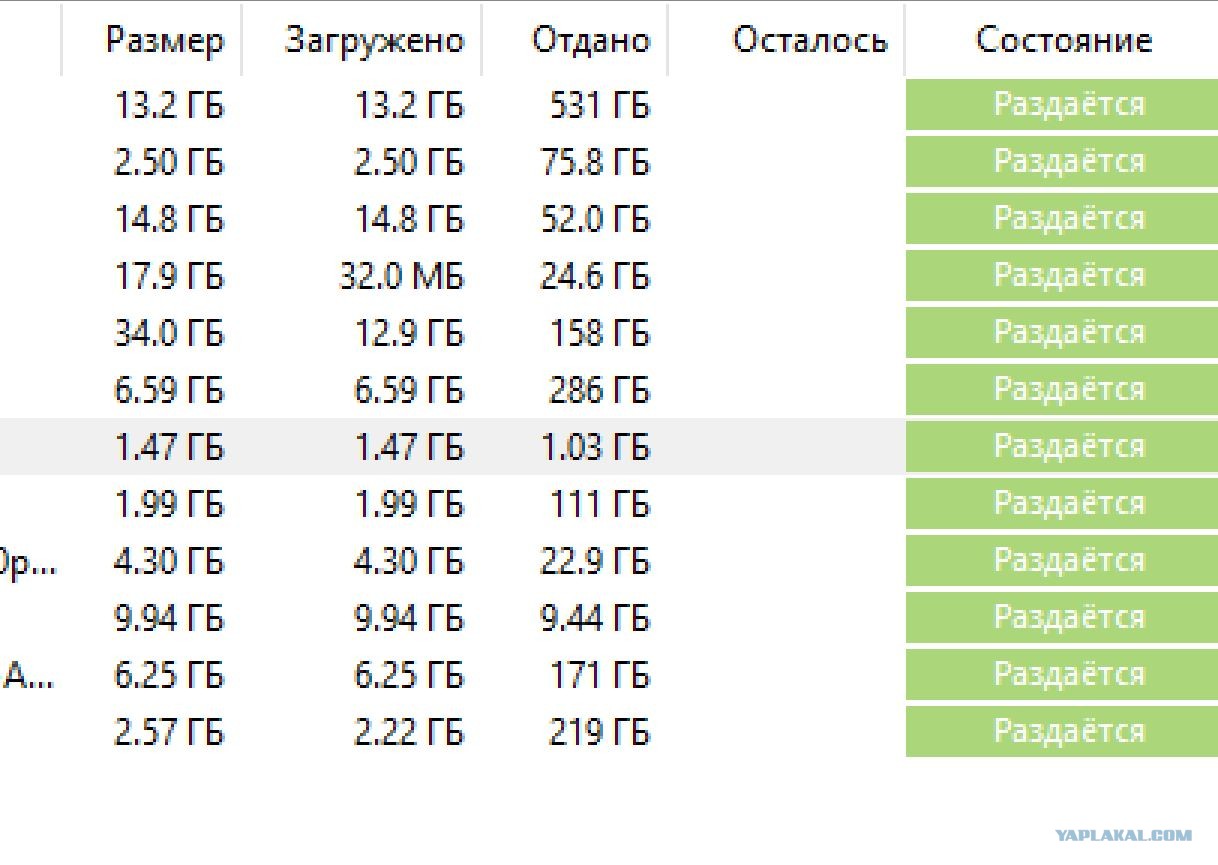Screen dimensions: 1218x865
Task: Click the highlighted 1.47 ГБ row
Action: [609, 447]
